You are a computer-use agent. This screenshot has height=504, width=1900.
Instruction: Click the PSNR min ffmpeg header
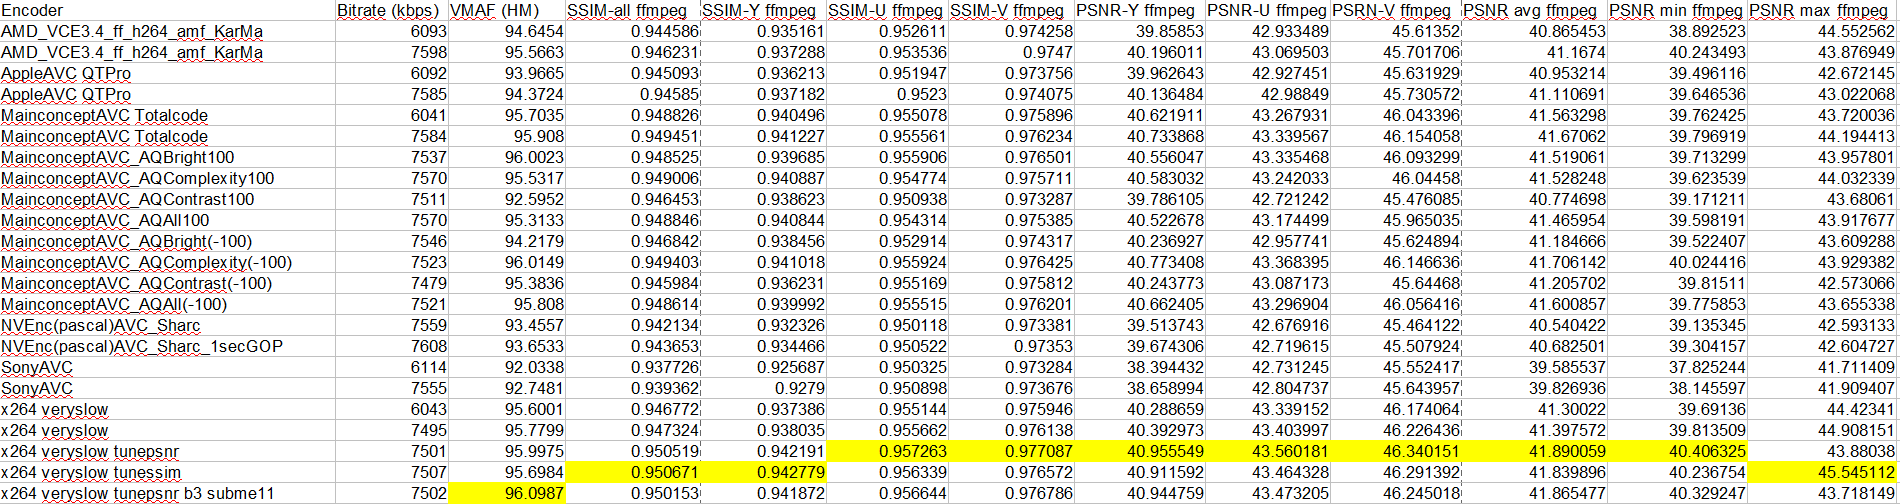[1677, 10]
